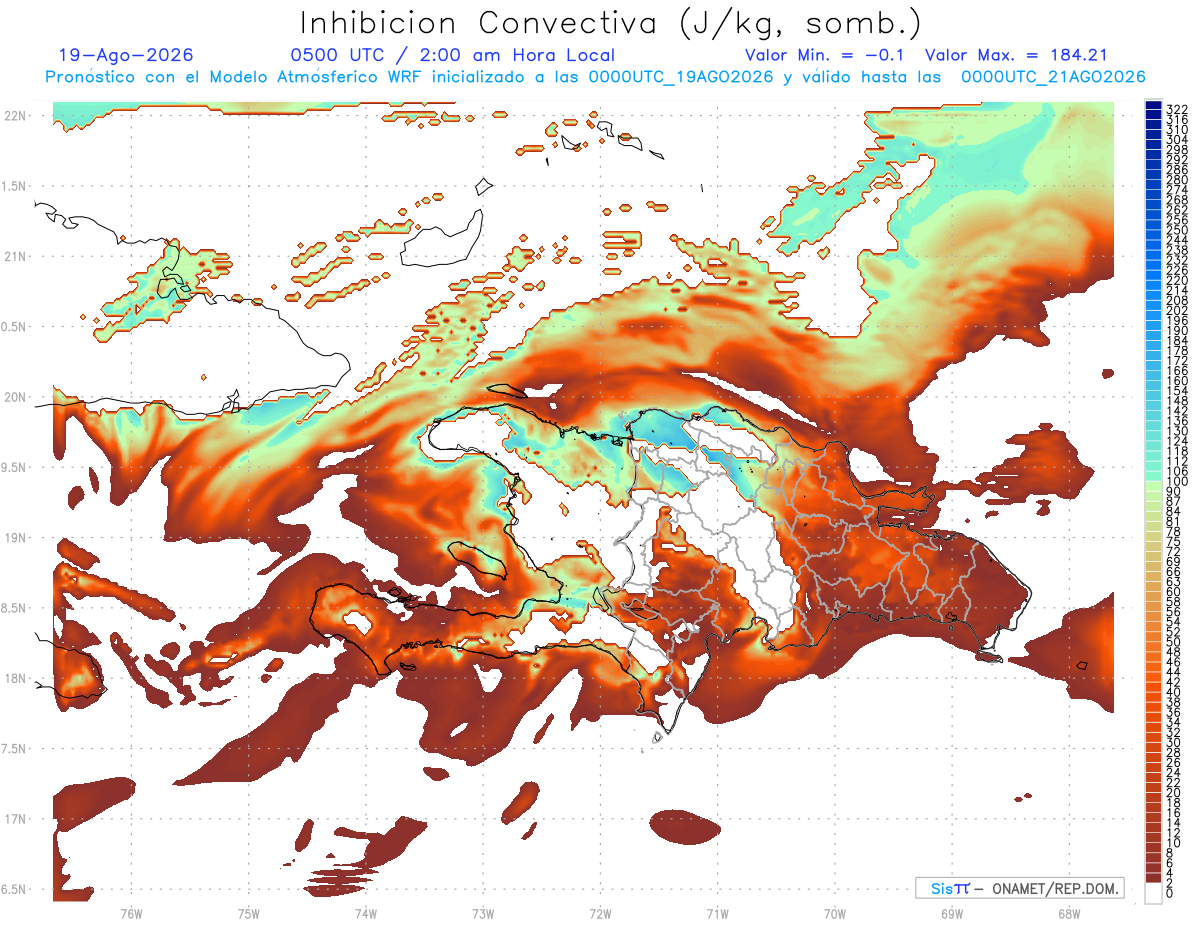The image size is (1200, 927).
Task: Click the title "Inhibicion Convectiva (J/kg, somb.)"
Action: coord(611,24)
